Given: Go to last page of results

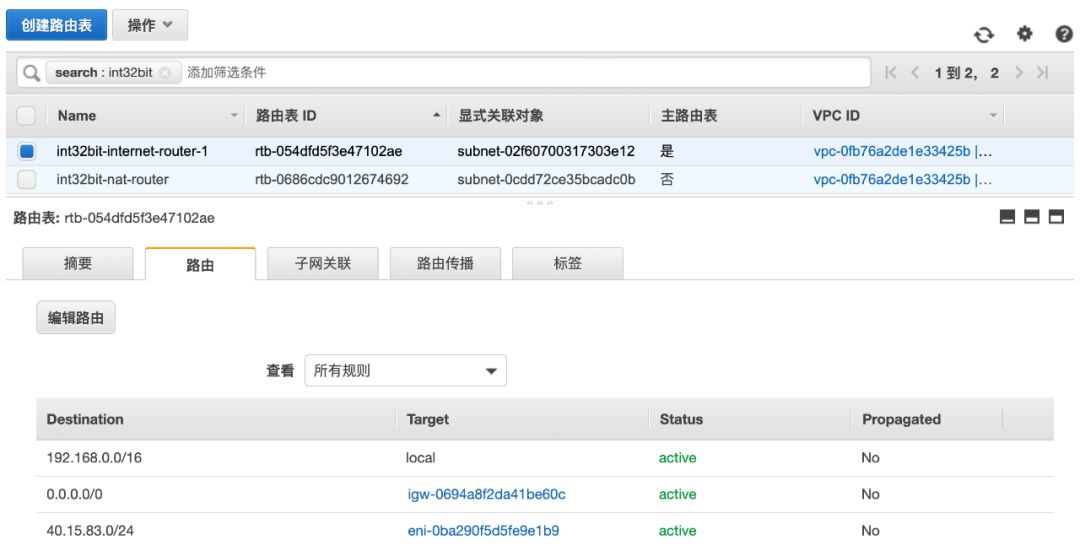Looking at the screenshot, I should point(1043,72).
